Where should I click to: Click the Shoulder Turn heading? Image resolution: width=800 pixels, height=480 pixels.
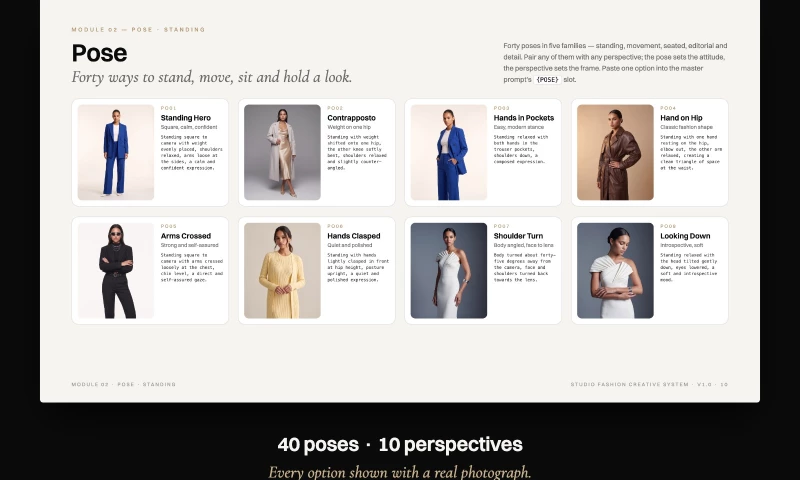pyautogui.click(x=518, y=236)
